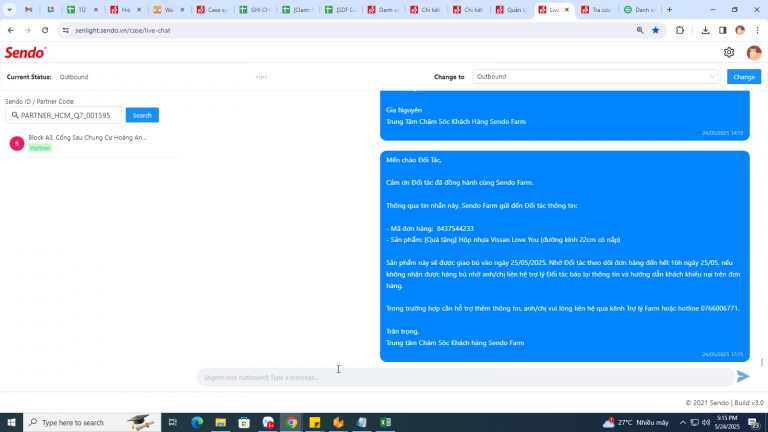Click the chat panel vertical scrollbar
This screenshot has height=432, width=768.
[762, 362]
